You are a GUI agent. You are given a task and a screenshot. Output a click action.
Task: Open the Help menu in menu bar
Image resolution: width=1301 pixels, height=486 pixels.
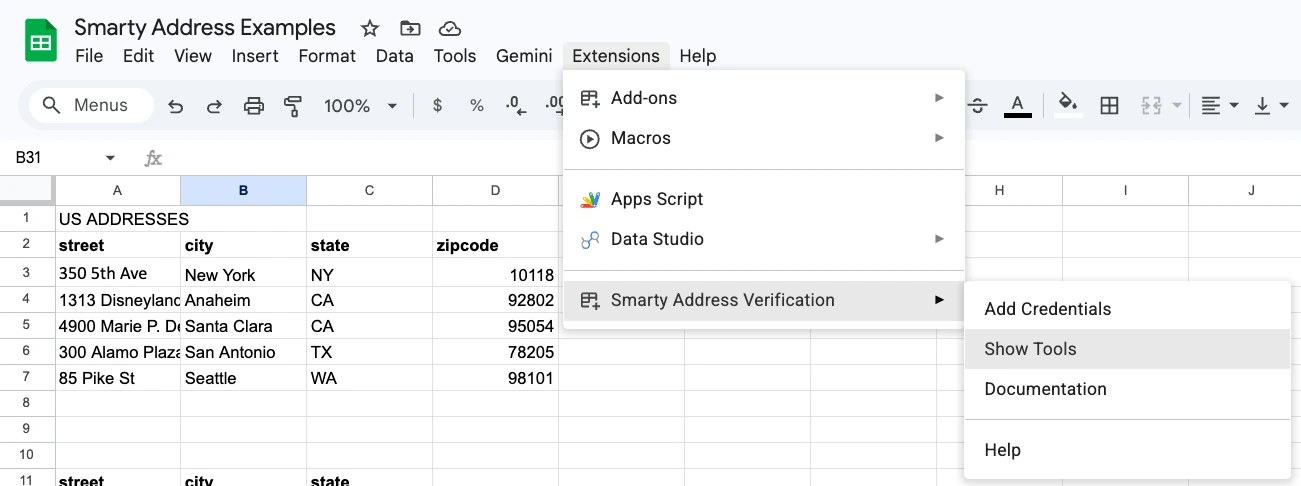(x=698, y=56)
